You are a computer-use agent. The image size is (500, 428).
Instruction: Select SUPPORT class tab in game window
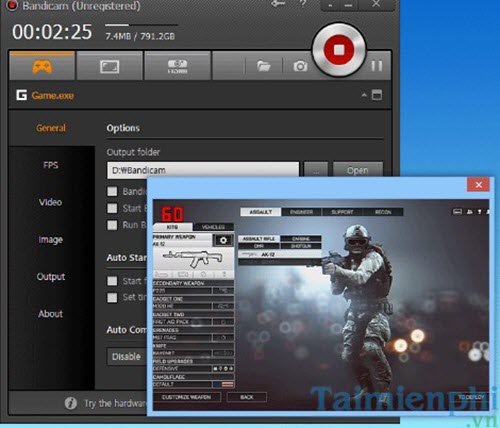click(342, 212)
